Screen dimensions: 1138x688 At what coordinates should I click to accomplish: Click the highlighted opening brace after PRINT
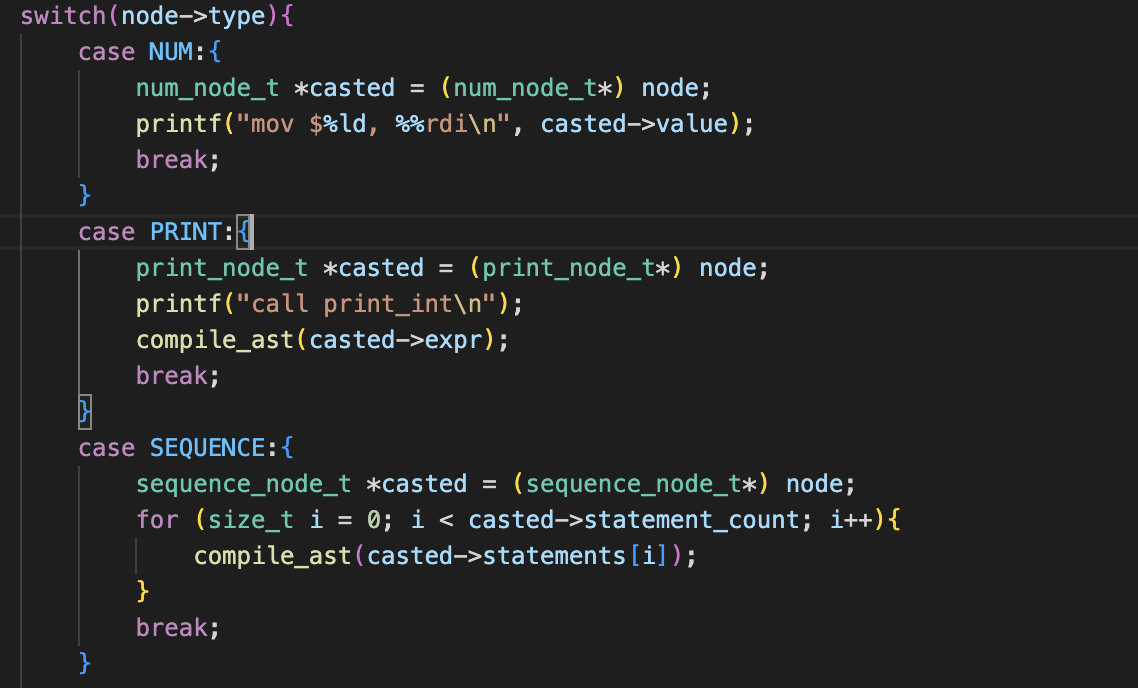click(x=246, y=232)
